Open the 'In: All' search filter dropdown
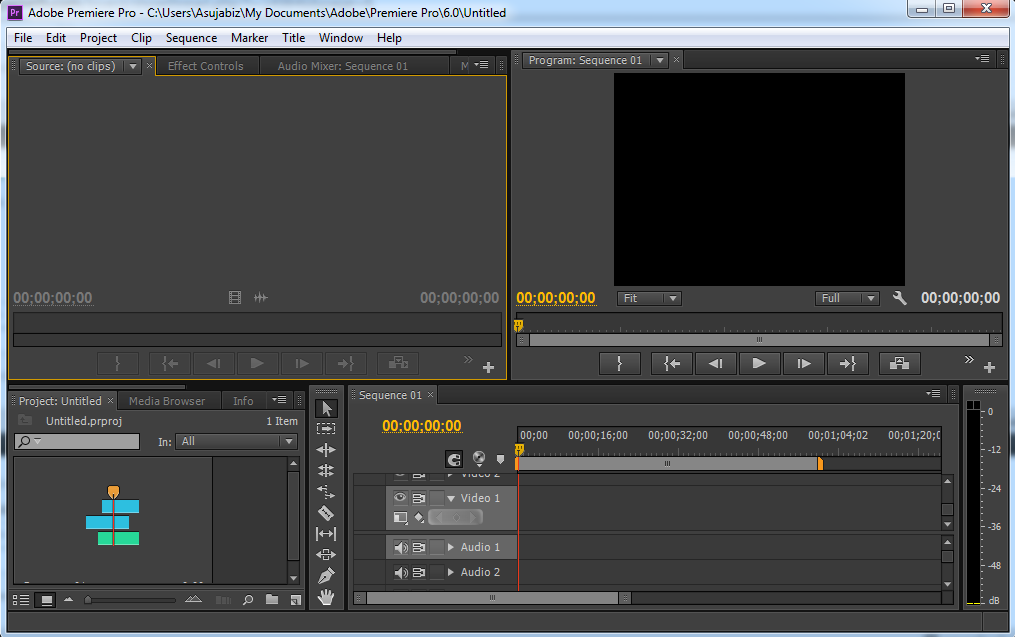The height and width of the screenshot is (637, 1015). [237, 441]
